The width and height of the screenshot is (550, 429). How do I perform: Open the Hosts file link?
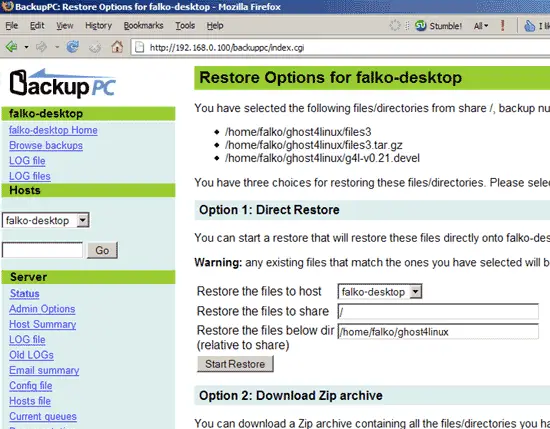click(x=30, y=401)
